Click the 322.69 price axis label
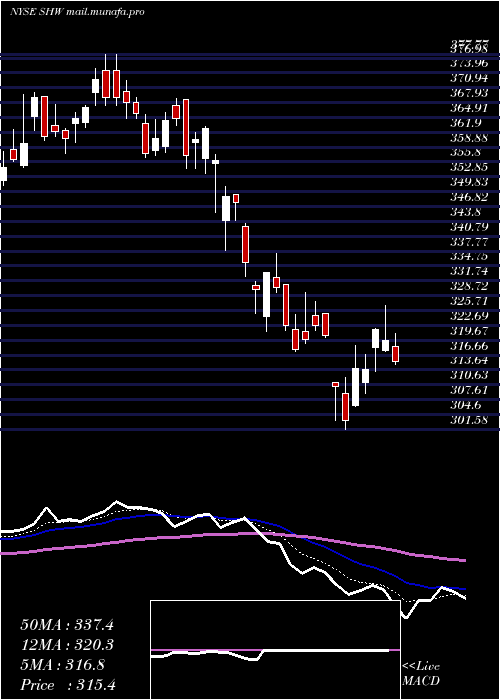 click(x=469, y=316)
